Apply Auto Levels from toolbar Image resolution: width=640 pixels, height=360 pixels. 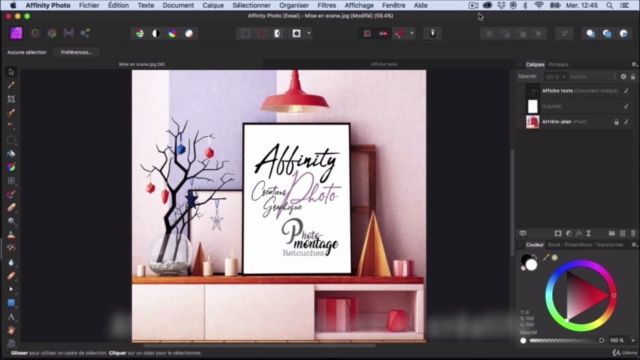140,33
